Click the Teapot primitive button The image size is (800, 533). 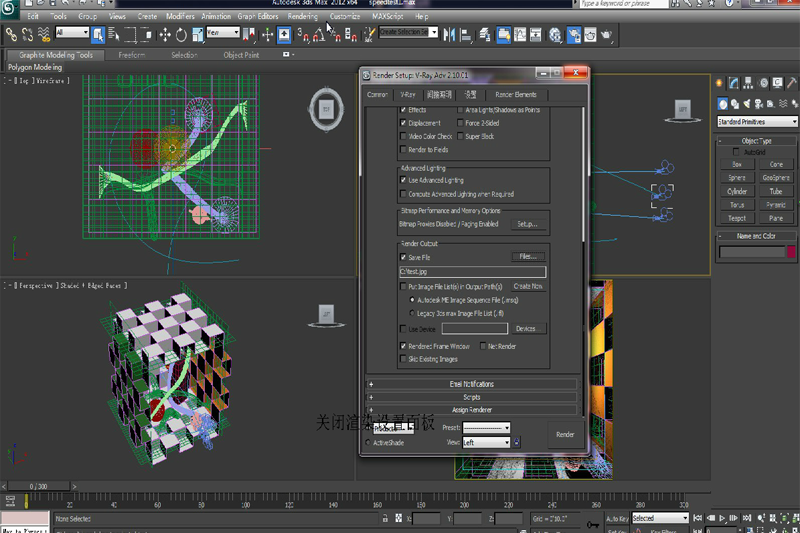click(x=737, y=218)
